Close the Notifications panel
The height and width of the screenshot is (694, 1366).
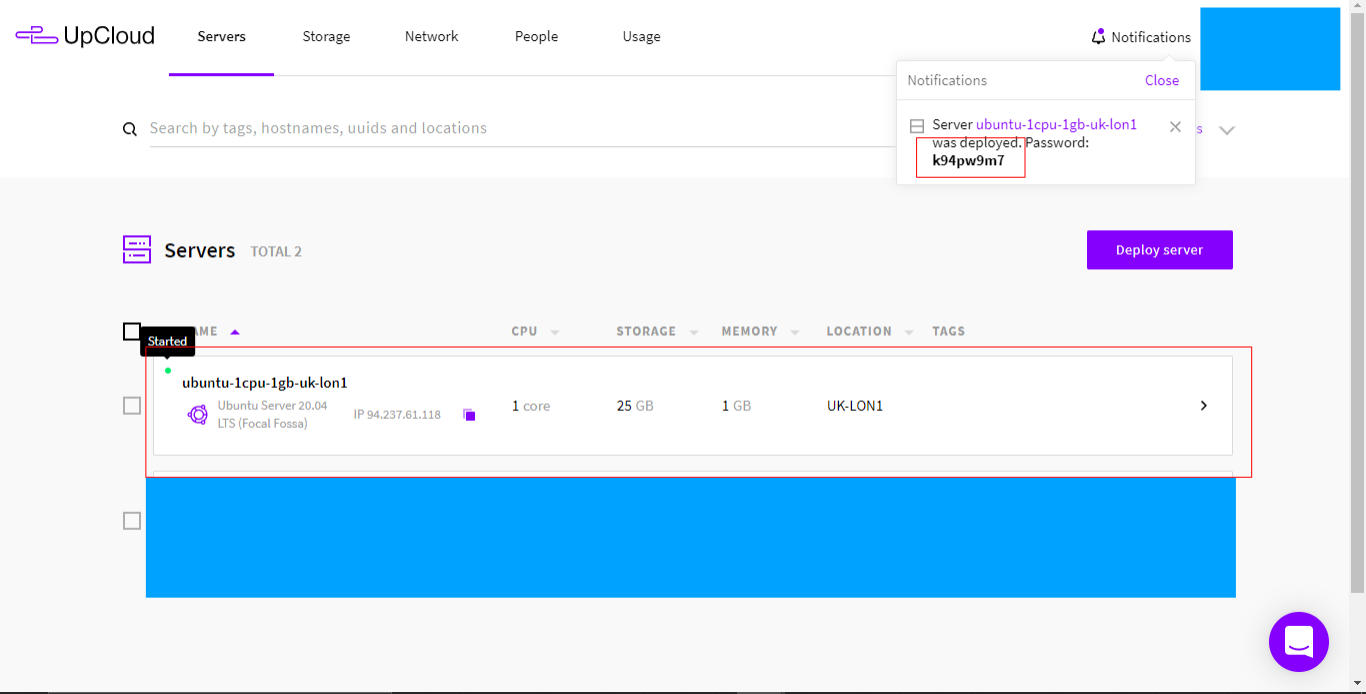tap(1161, 80)
